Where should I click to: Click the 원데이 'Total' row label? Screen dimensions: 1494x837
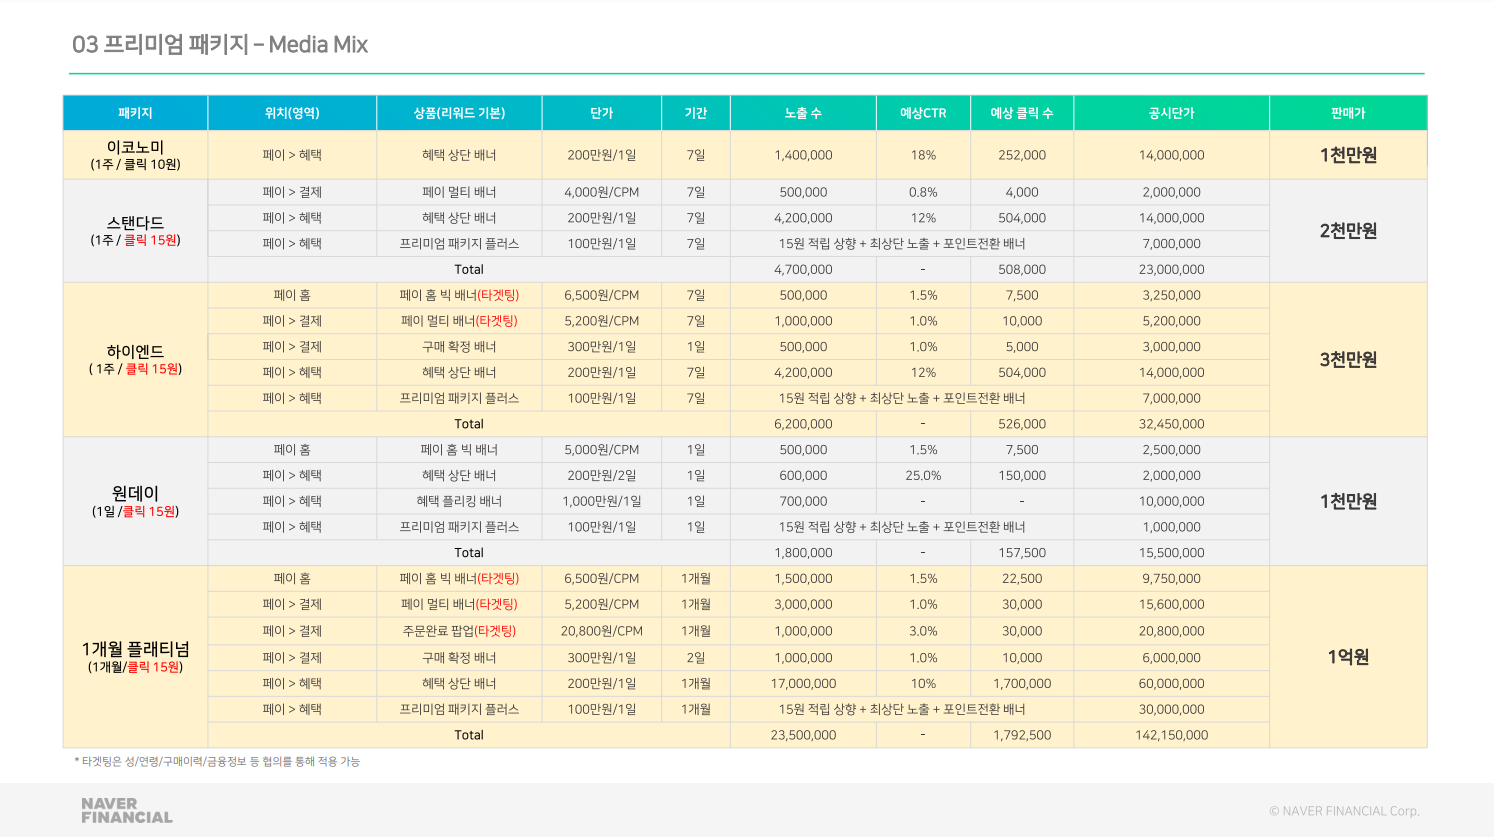point(469,552)
